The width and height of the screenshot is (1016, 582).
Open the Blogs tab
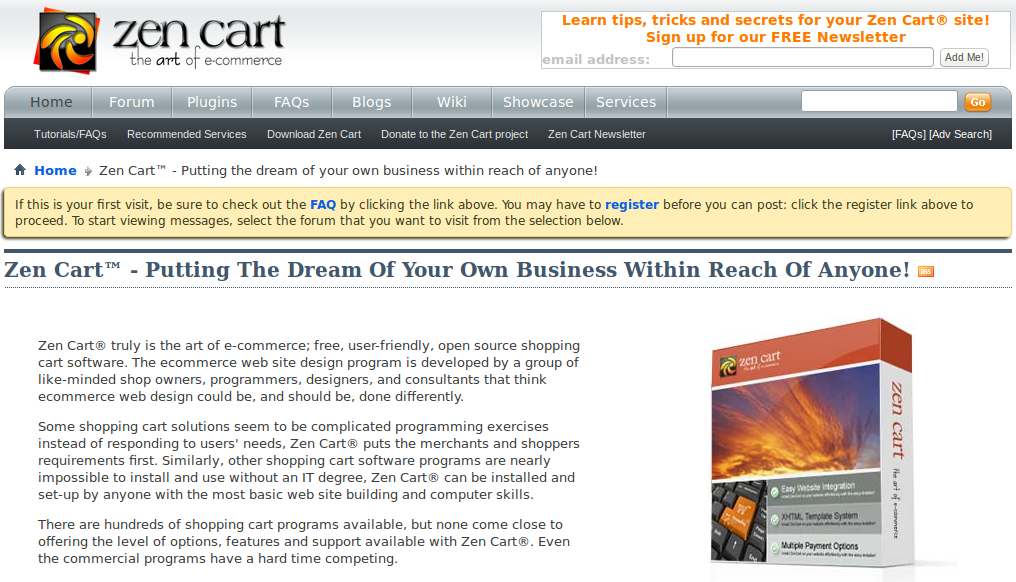pyautogui.click(x=371, y=102)
